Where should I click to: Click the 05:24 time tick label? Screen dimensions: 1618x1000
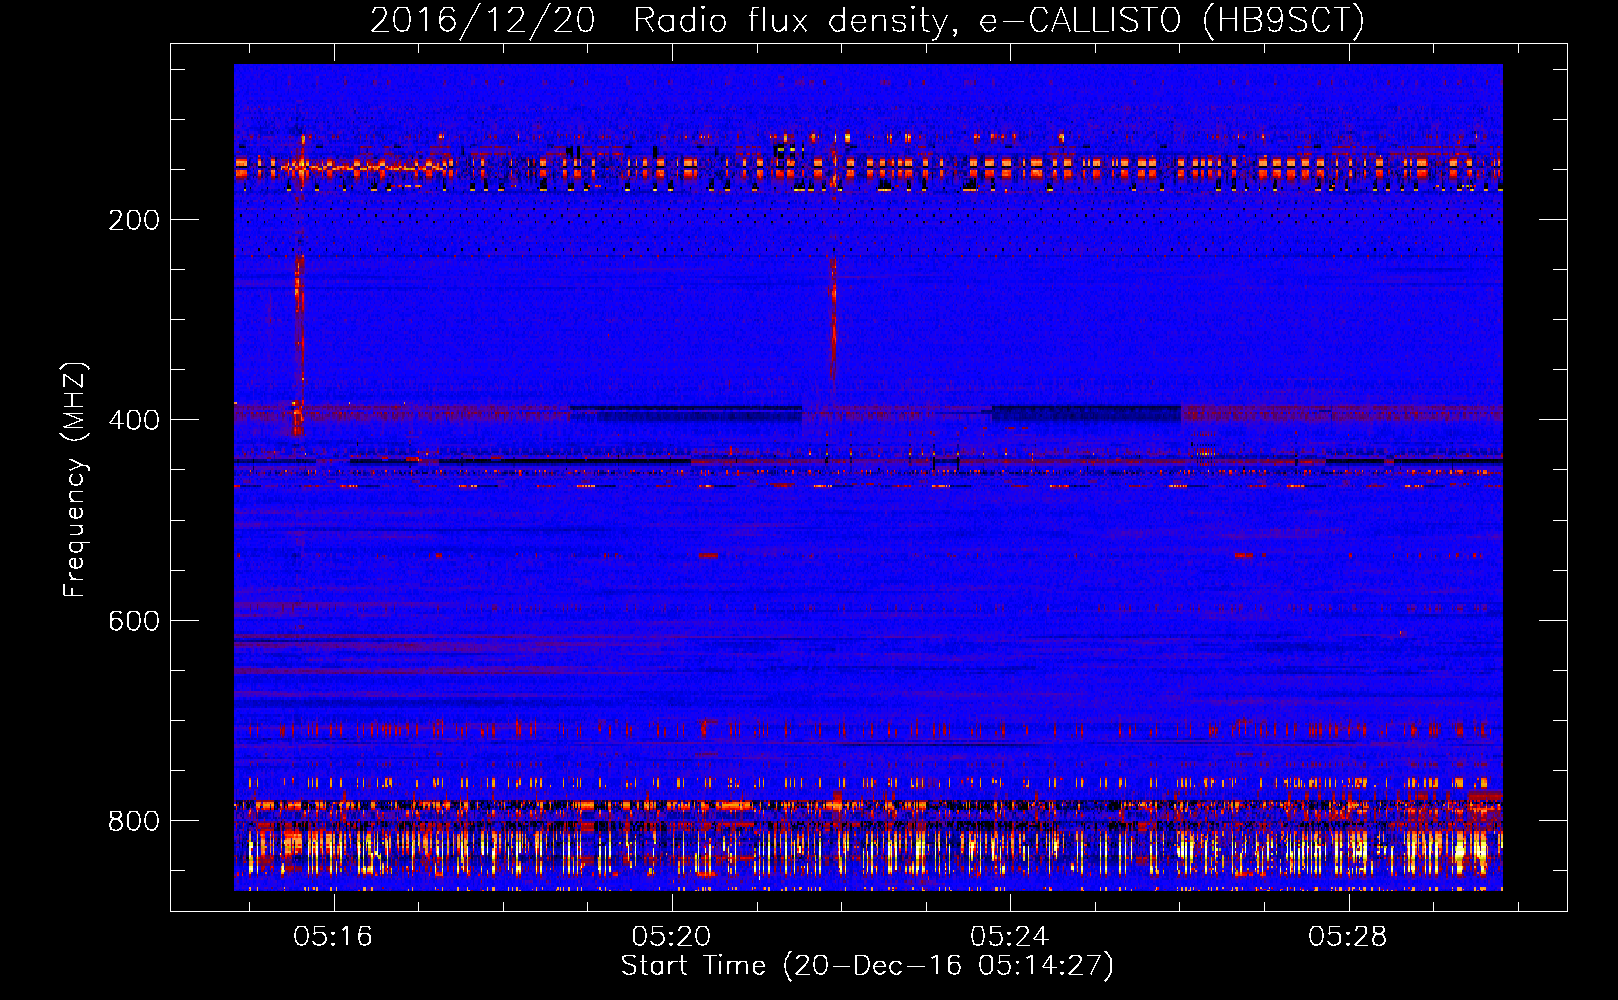[x=1010, y=936]
